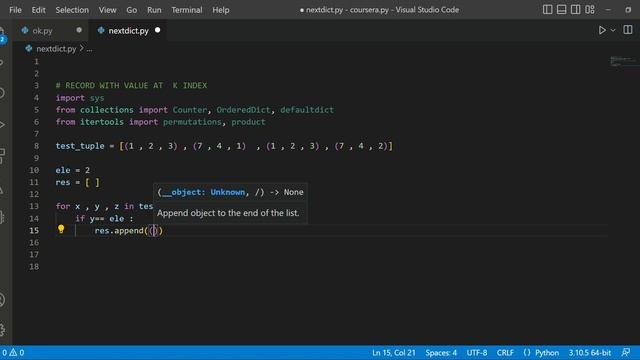Open the File menu
640x360 pixels.
[15, 10]
